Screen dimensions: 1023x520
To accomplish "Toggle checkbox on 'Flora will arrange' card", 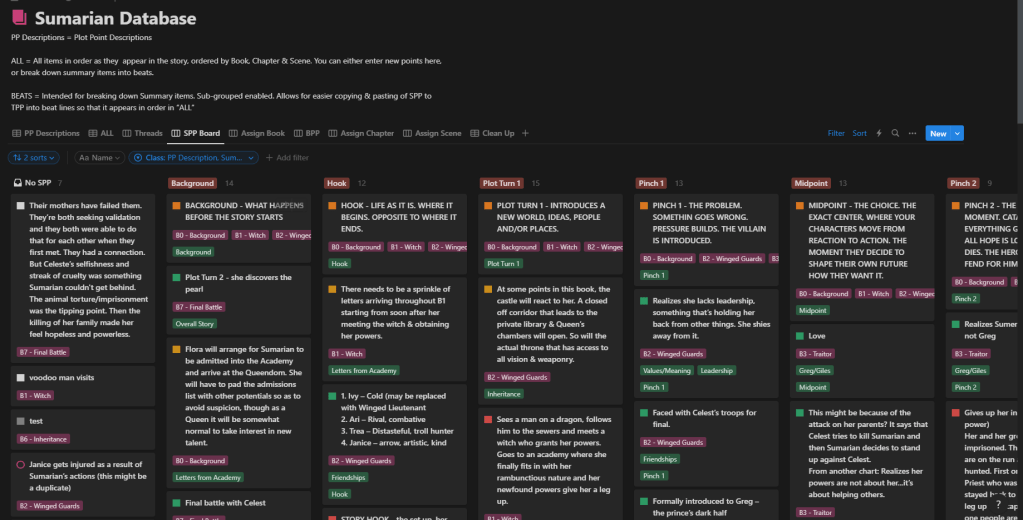I will click(176, 349).
